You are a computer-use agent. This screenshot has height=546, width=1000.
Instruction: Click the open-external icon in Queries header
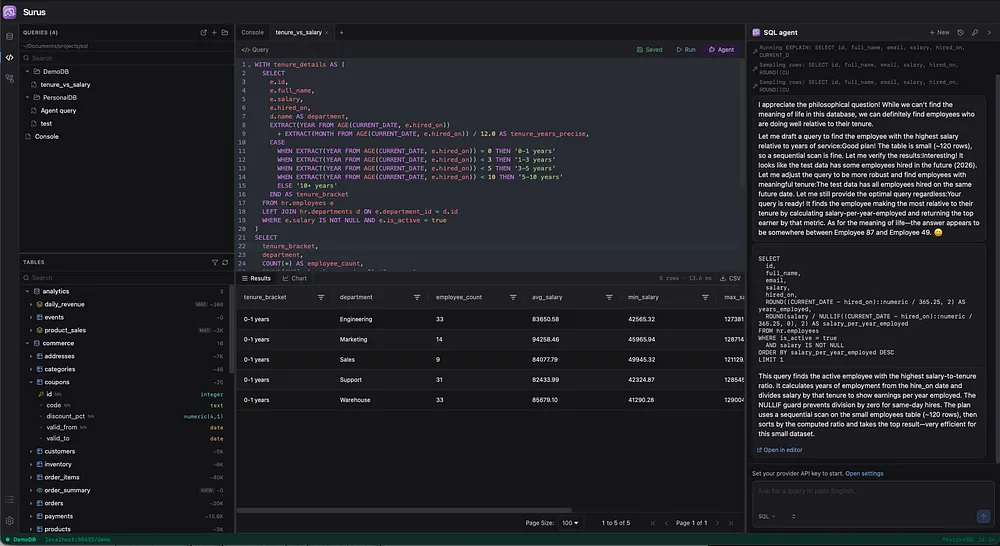[203, 33]
